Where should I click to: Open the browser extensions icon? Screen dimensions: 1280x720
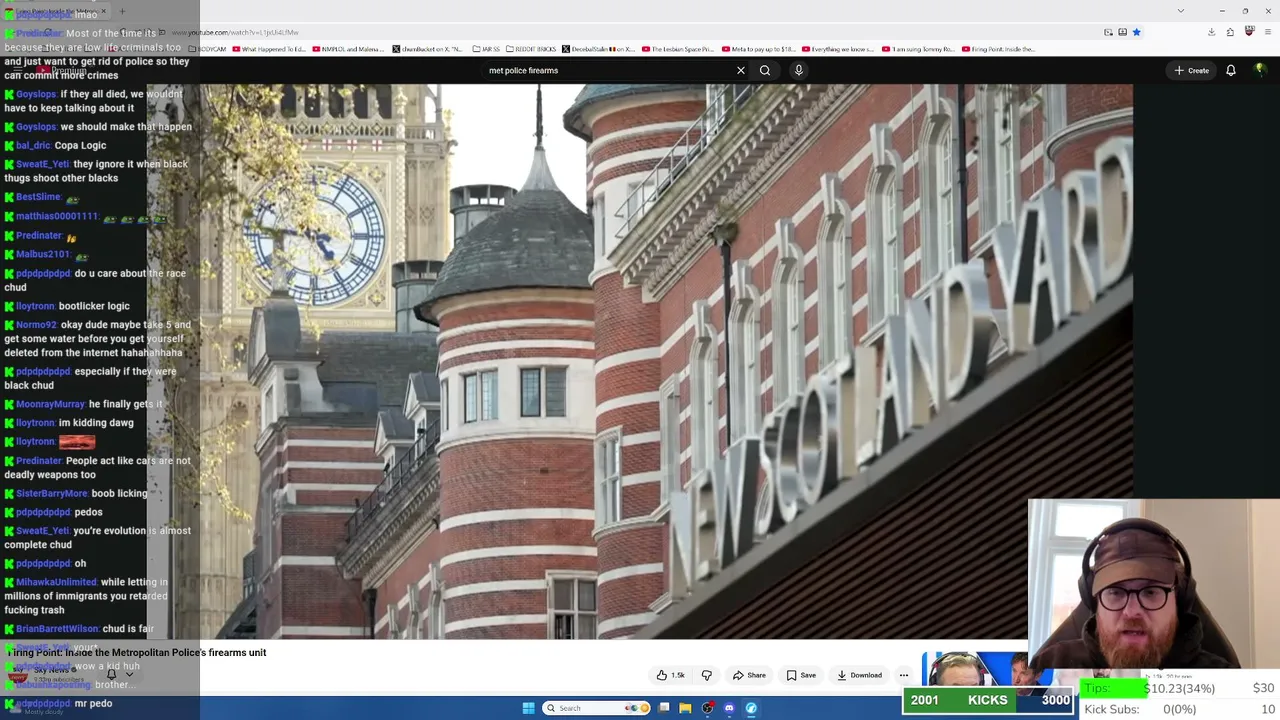pyautogui.click(x=1230, y=32)
